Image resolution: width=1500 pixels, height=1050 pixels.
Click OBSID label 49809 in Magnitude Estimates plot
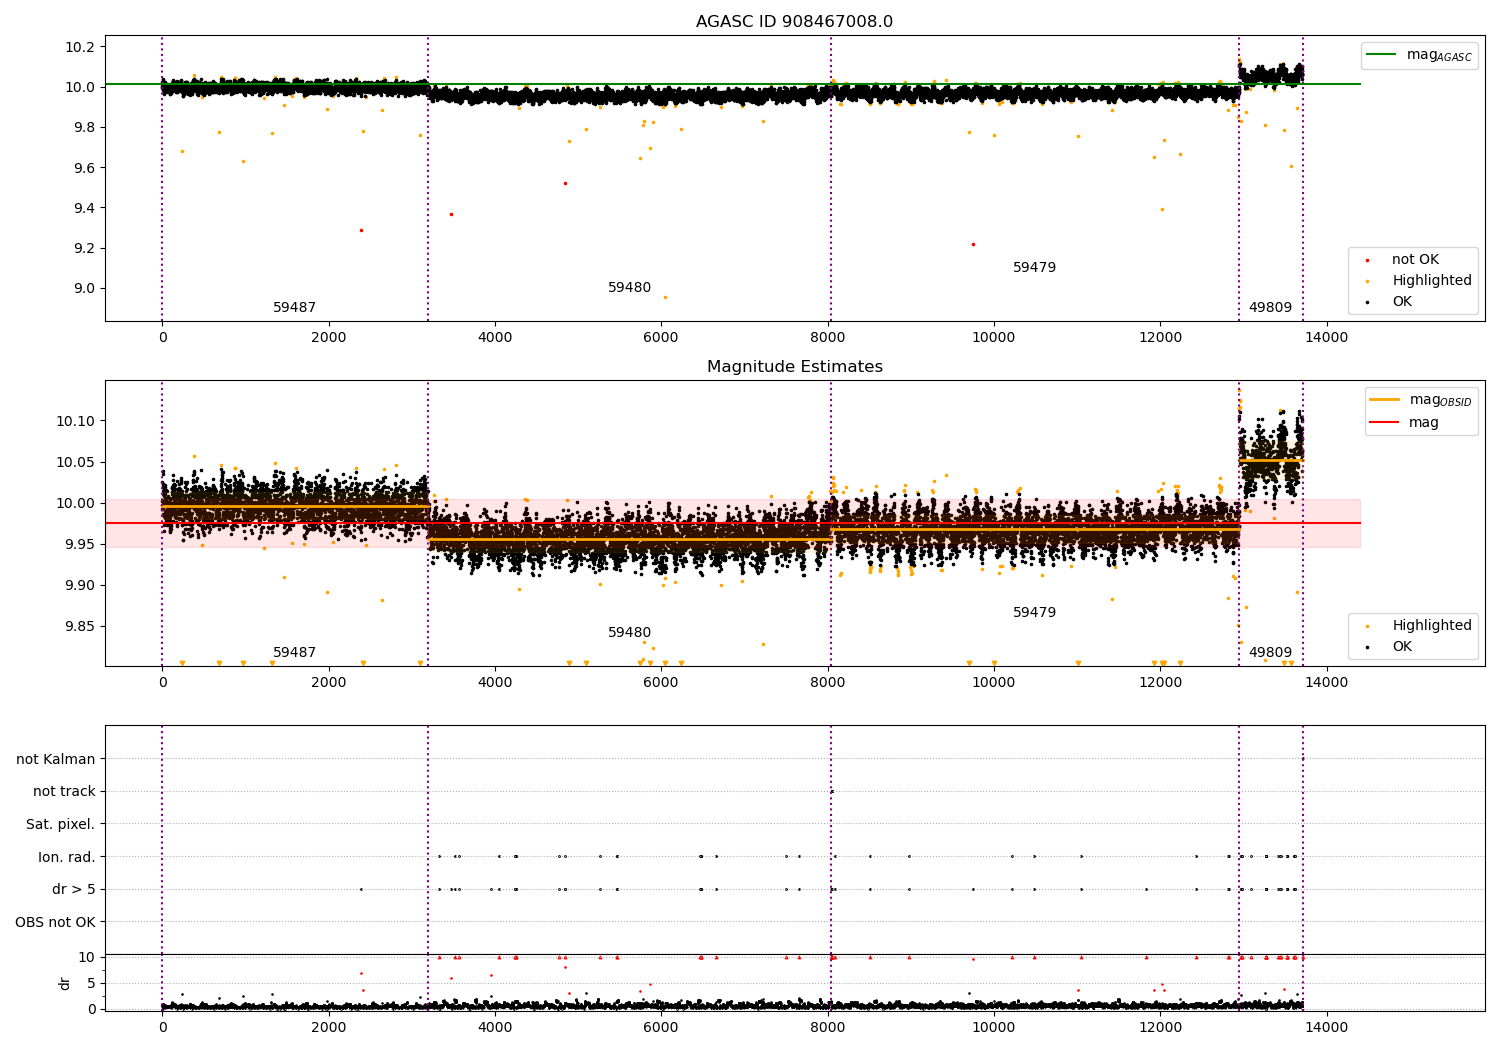point(1270,653)
